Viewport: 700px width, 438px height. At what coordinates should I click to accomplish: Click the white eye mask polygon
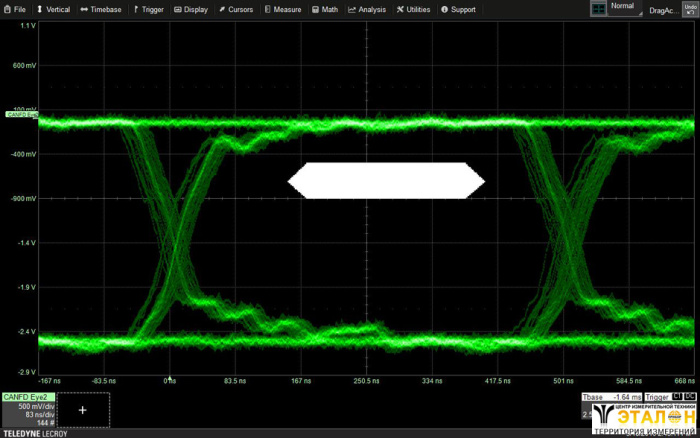click(x=386, y=180)
